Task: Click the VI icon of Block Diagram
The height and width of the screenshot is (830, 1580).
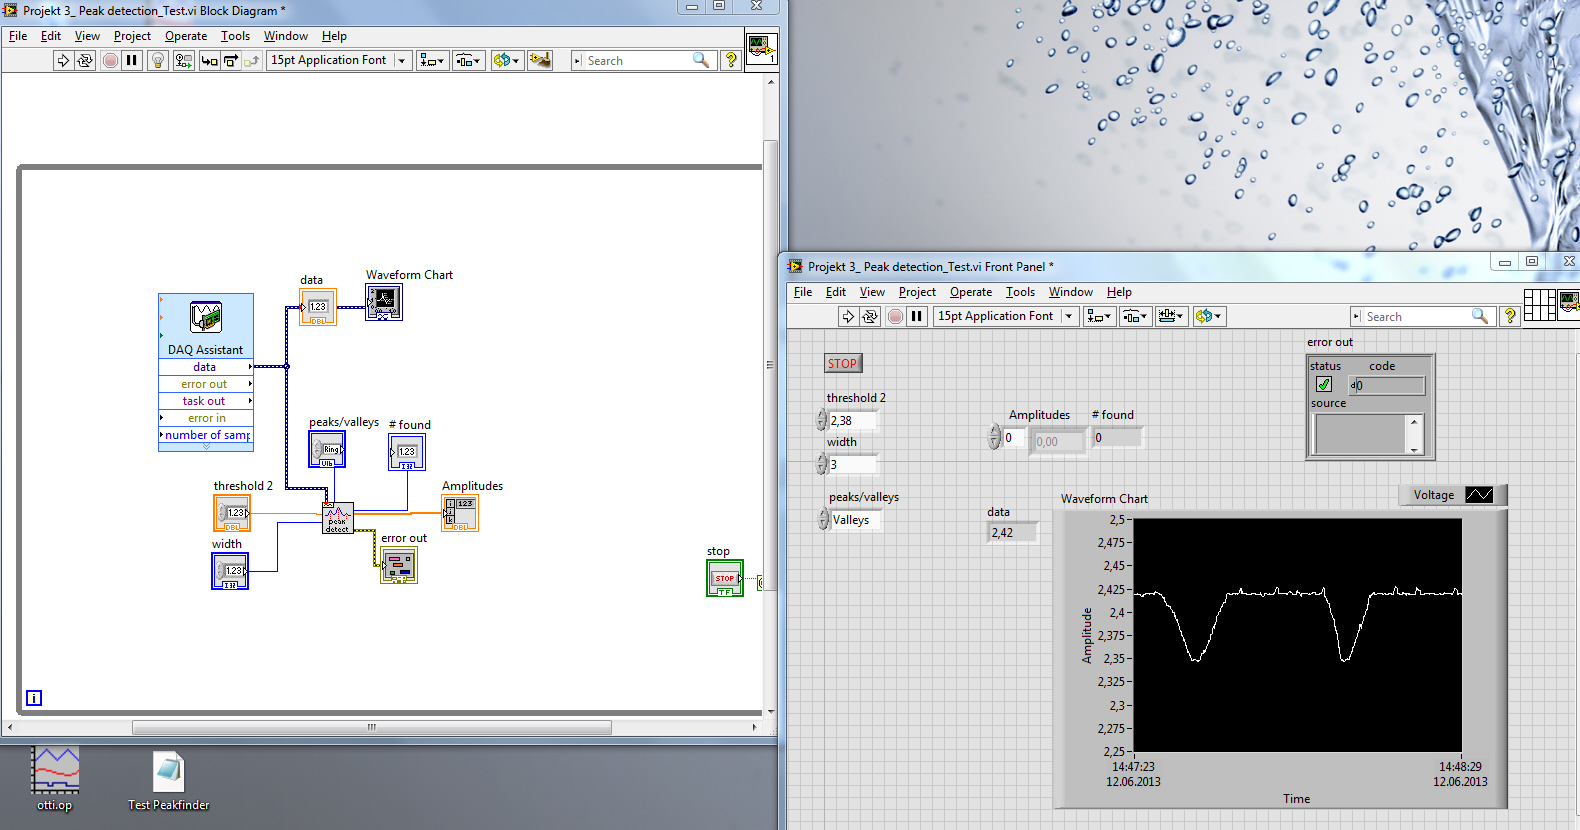Action: (762, 48)
